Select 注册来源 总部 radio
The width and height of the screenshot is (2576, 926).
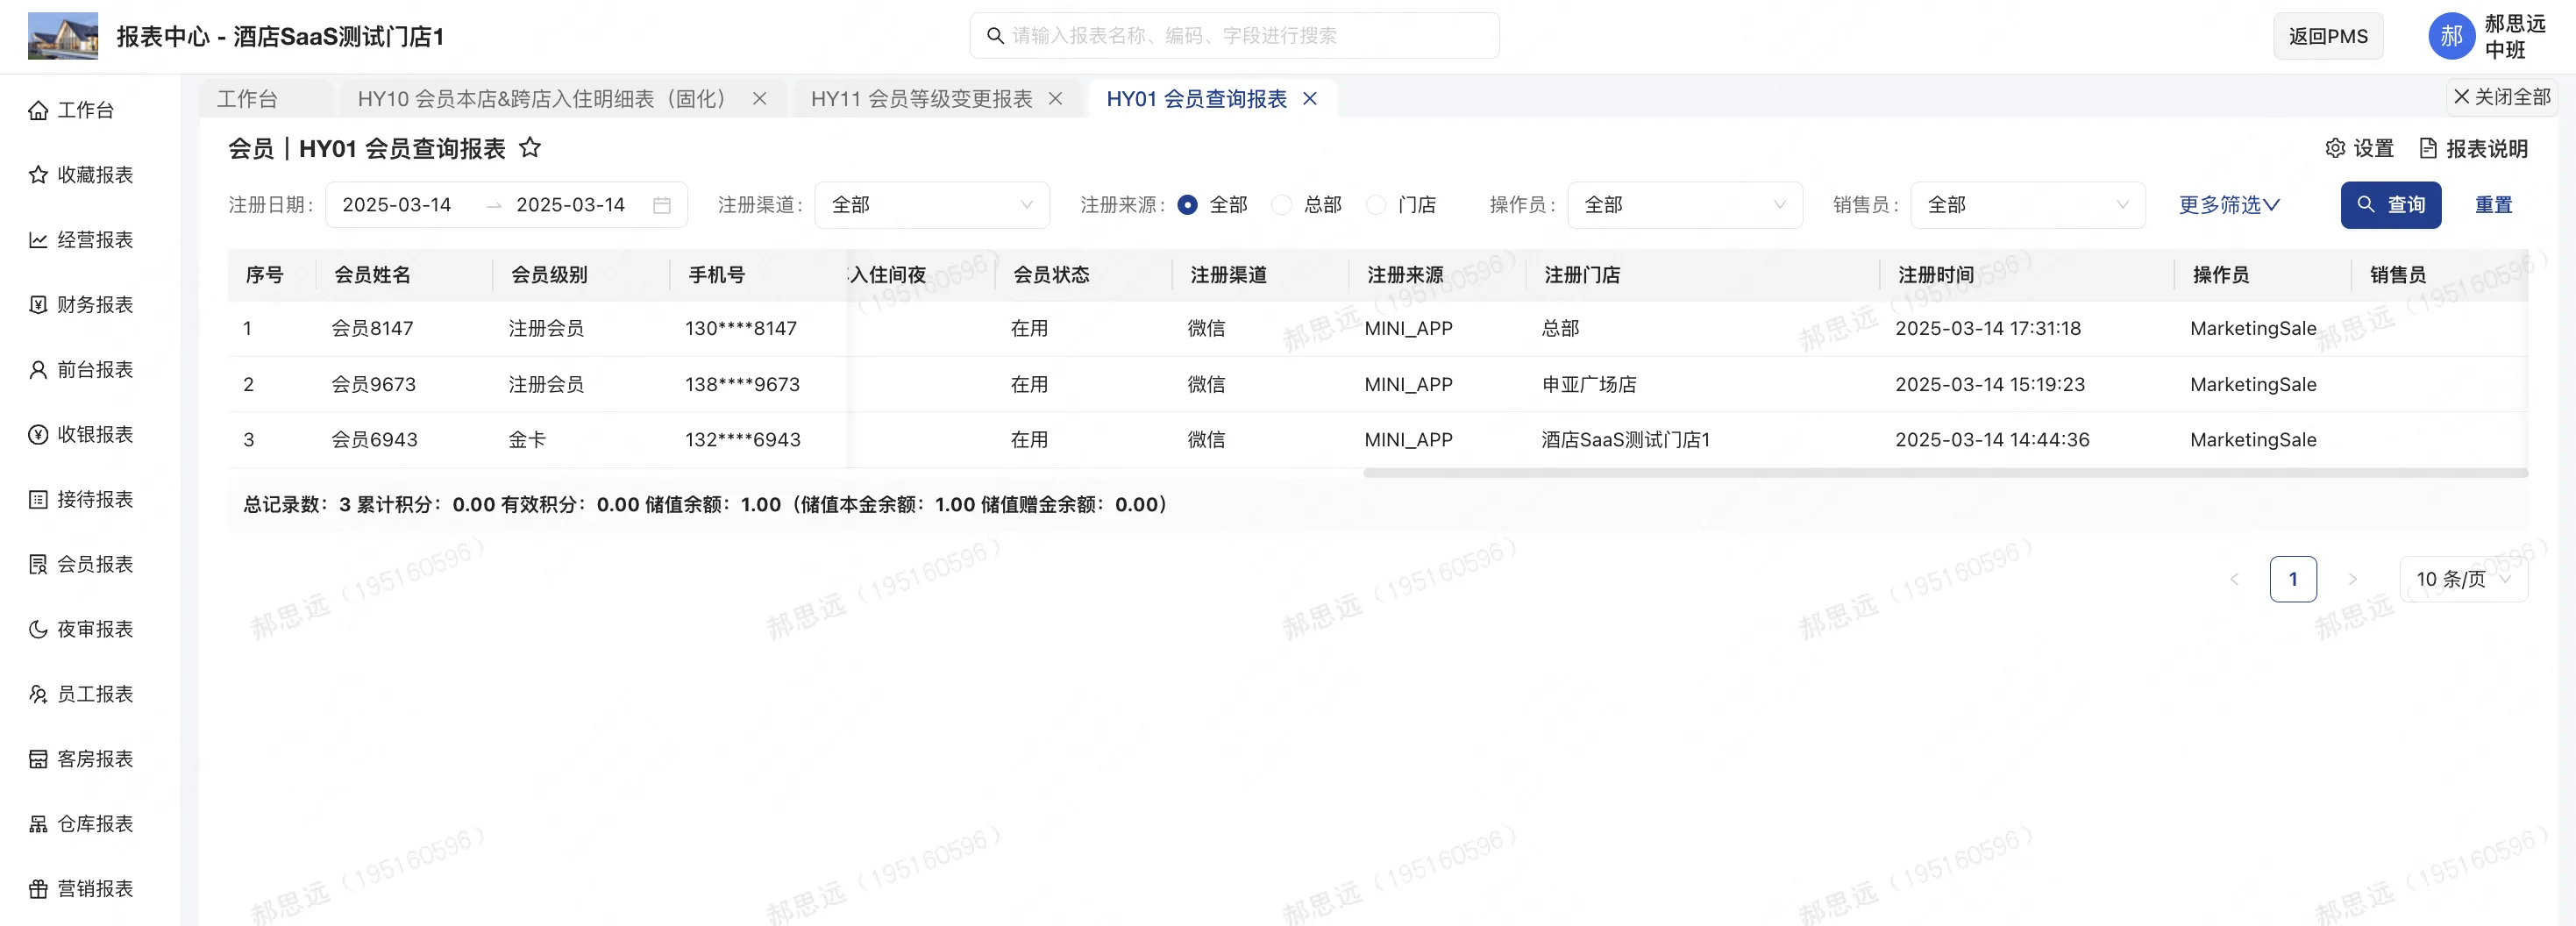1282,205
